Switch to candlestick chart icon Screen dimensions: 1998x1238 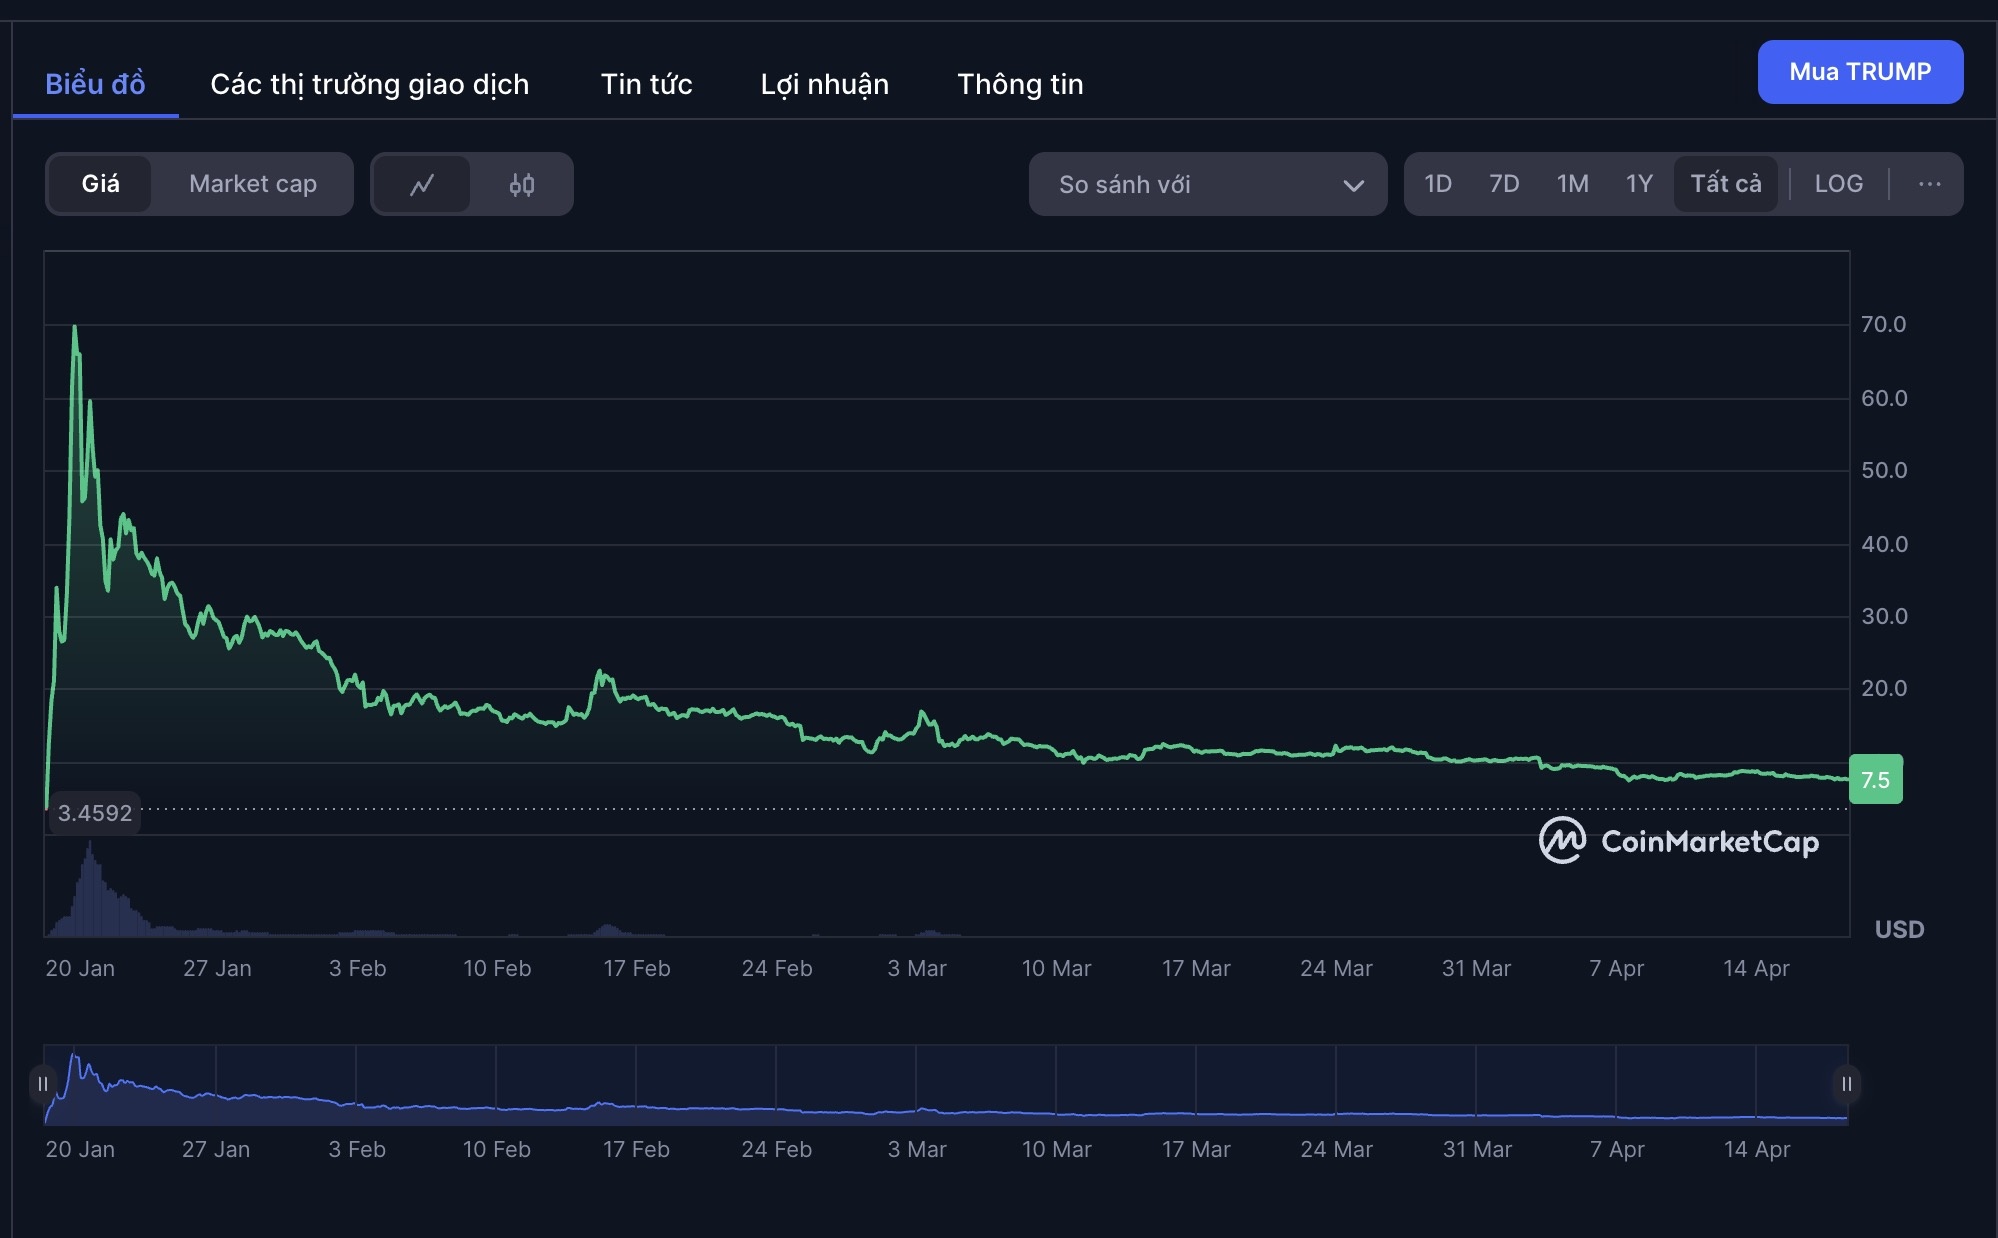pos(521,184)
